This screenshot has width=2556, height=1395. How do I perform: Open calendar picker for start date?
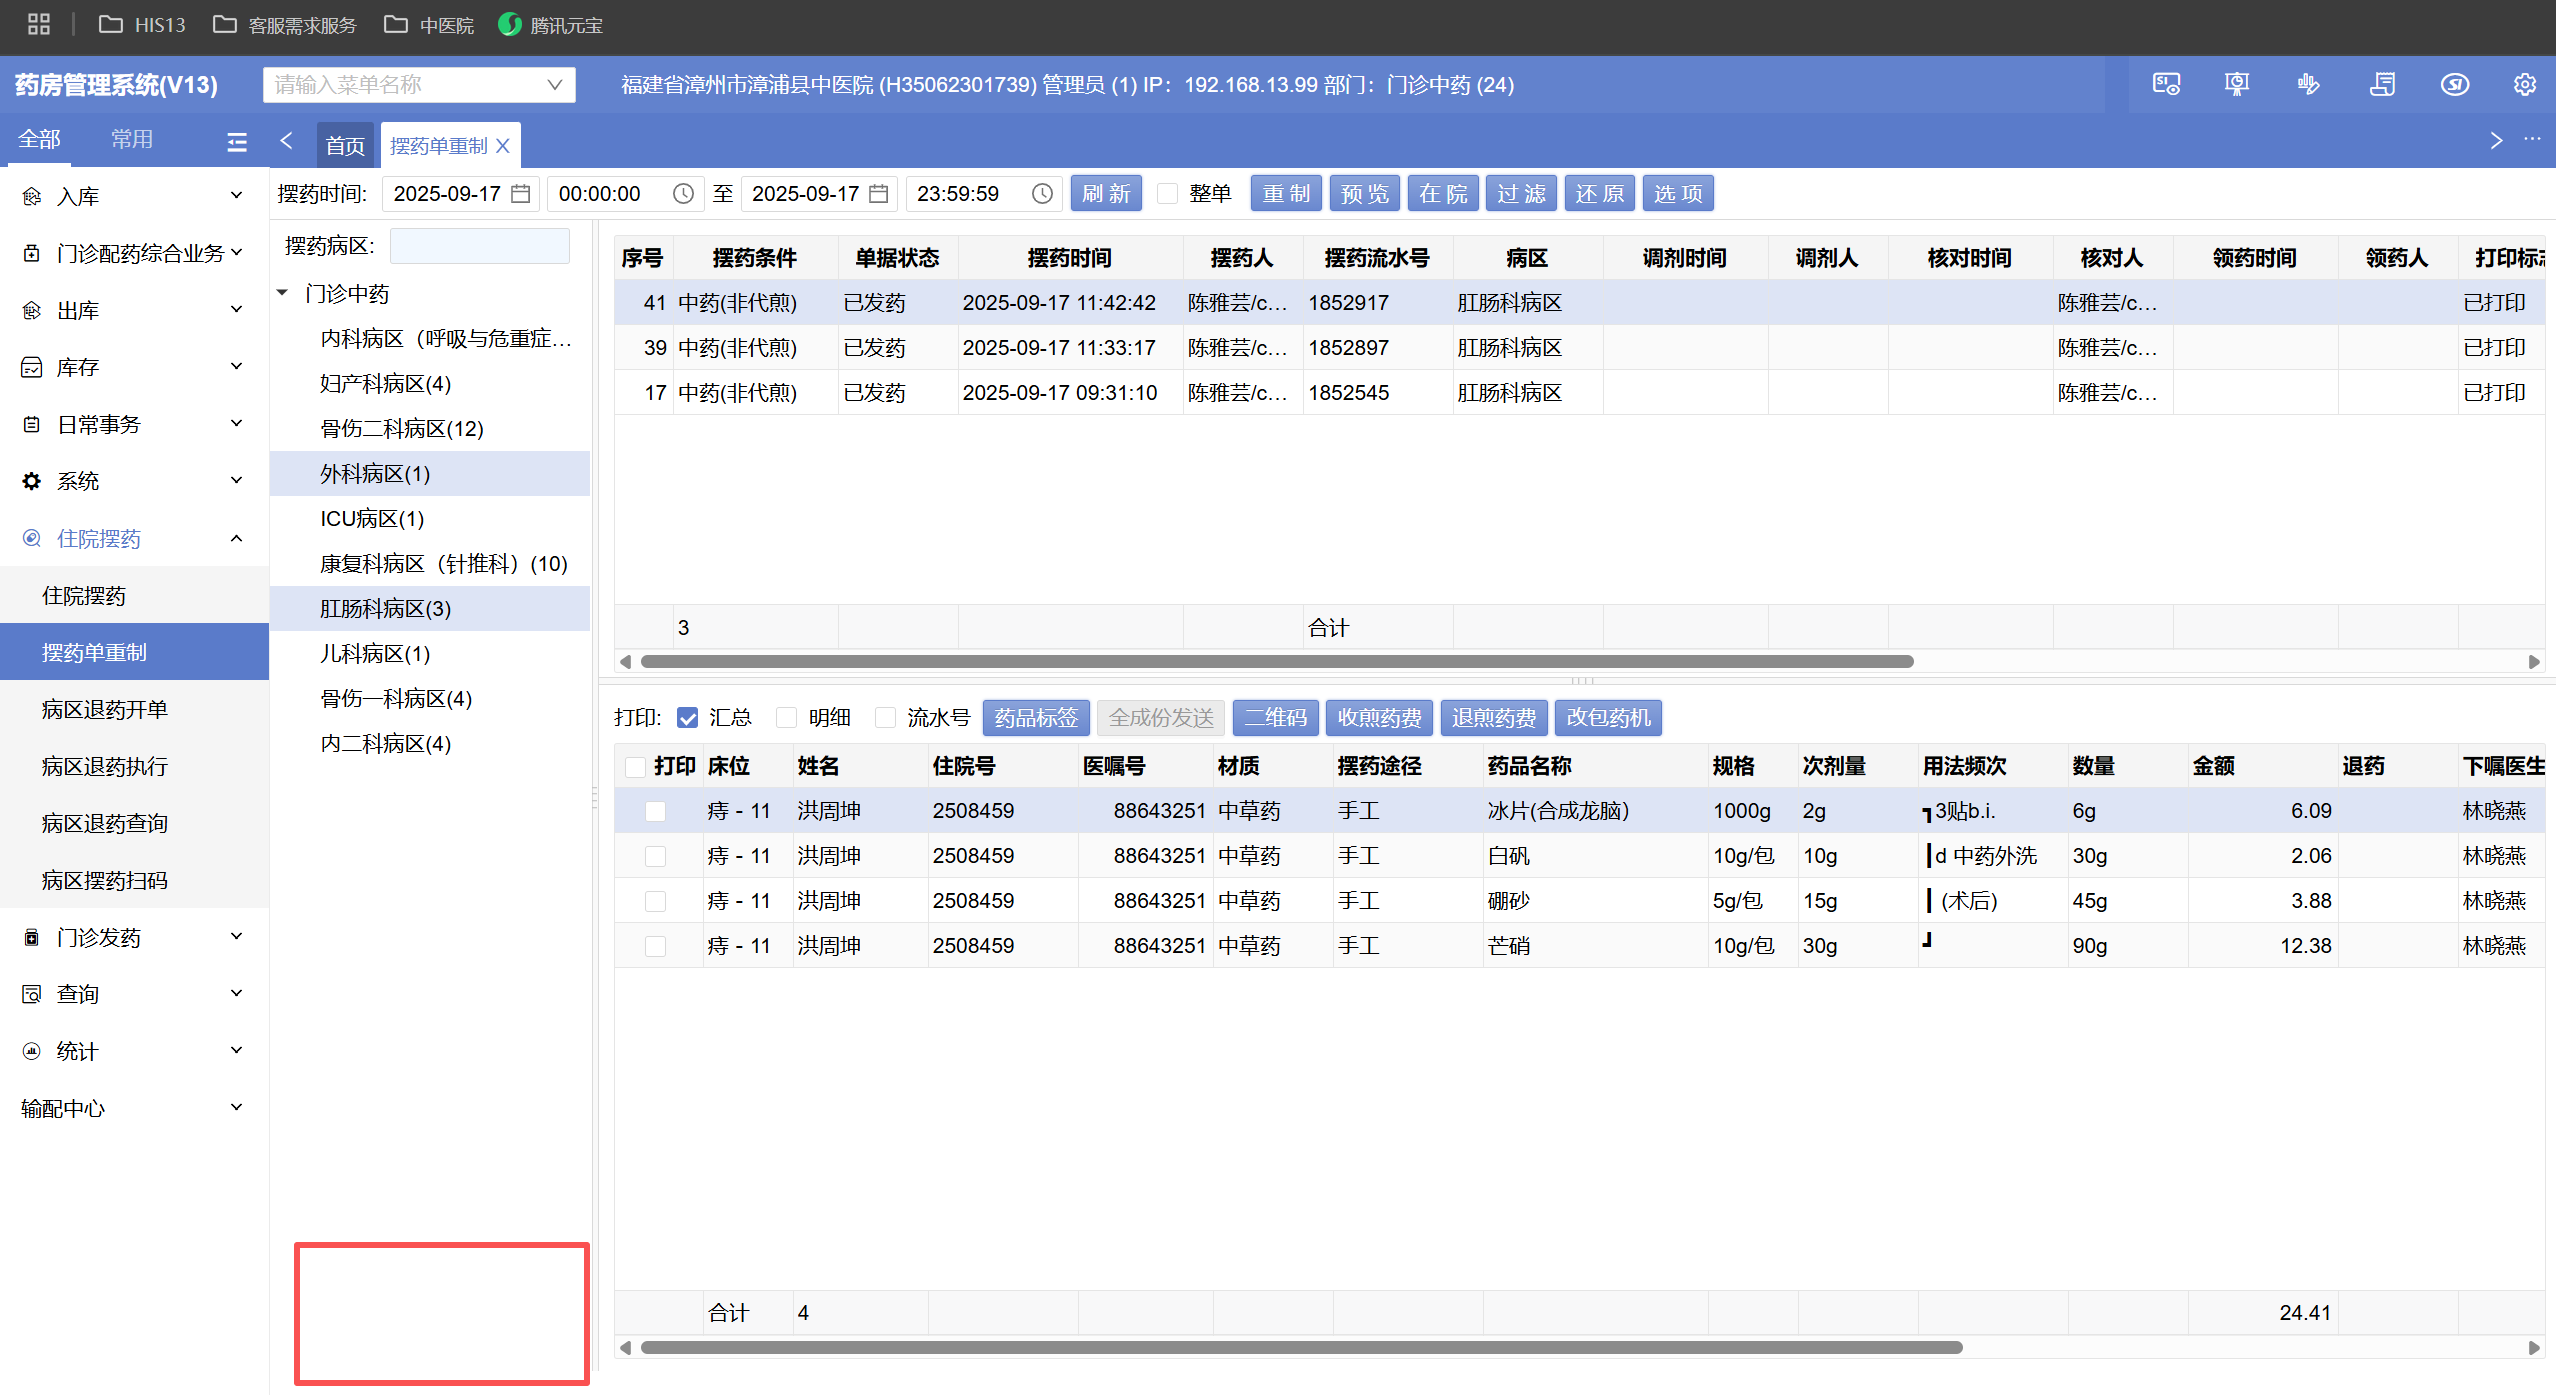(521, 194)
